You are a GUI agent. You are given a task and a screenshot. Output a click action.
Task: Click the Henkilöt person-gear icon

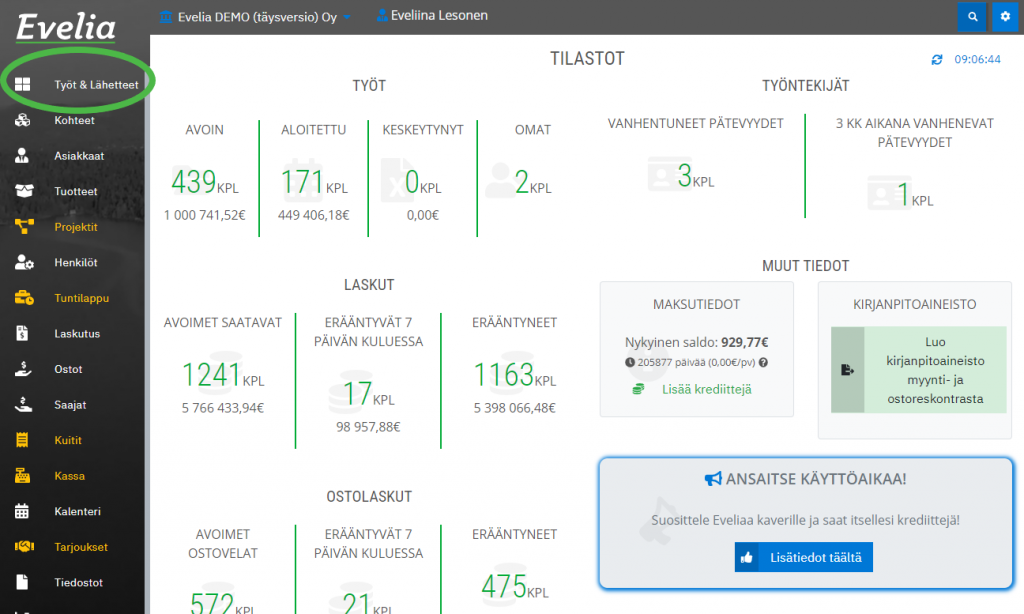click(x=24, y=262)
